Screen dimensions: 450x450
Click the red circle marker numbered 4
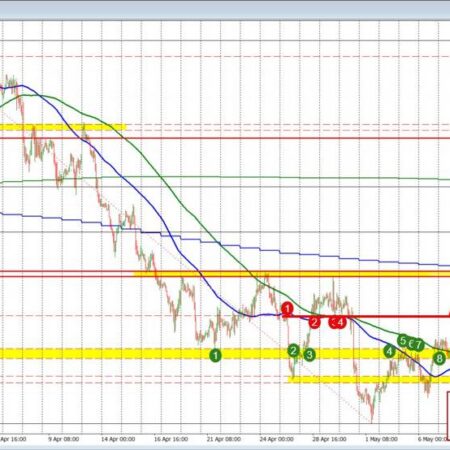(340, 322)
